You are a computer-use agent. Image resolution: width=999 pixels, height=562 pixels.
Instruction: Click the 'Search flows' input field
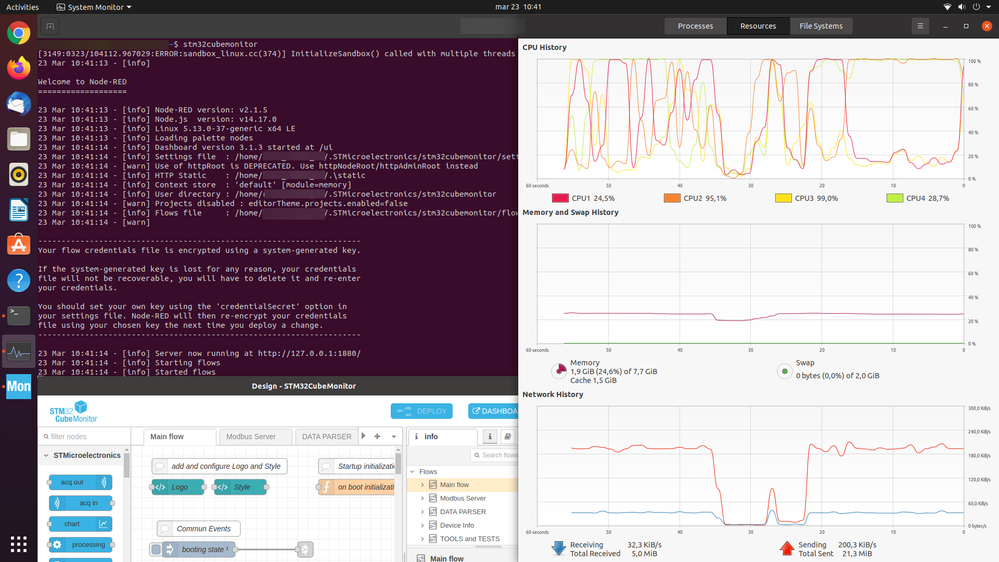494,455
